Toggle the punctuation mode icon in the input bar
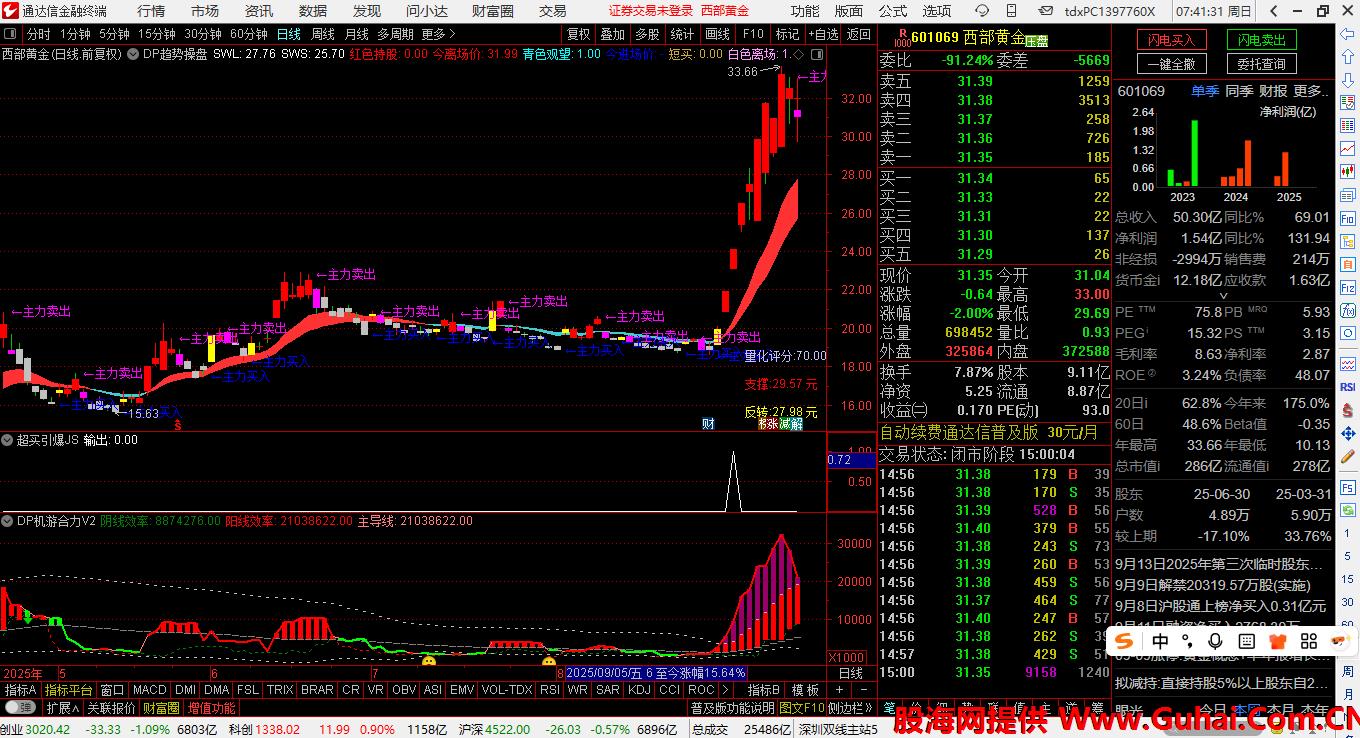1360x738 pixels. pyautogui.click(x=1188, y=641)
